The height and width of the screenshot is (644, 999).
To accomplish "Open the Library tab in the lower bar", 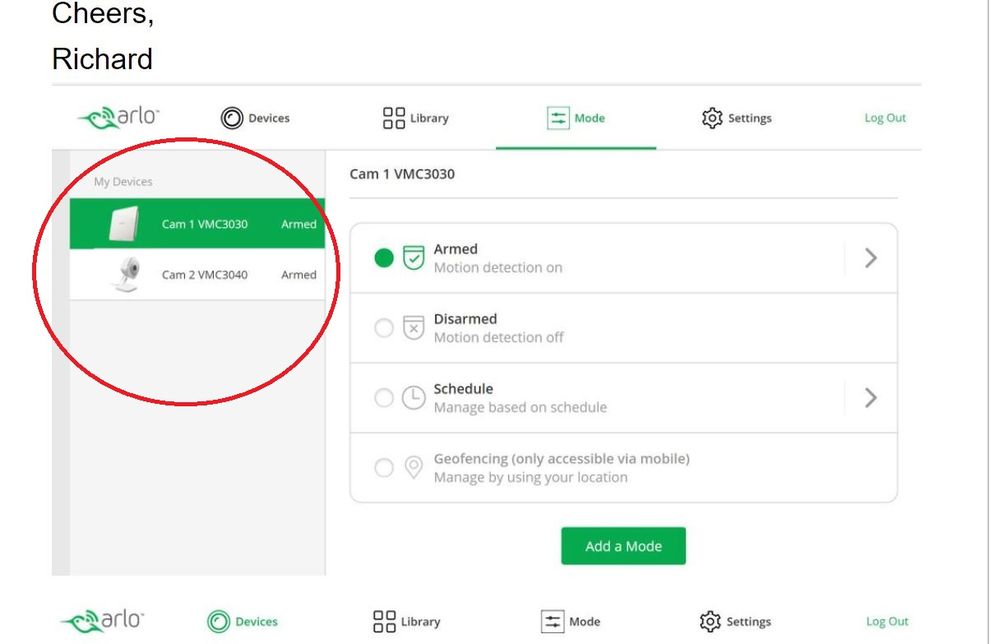I will tap(406, 621).
